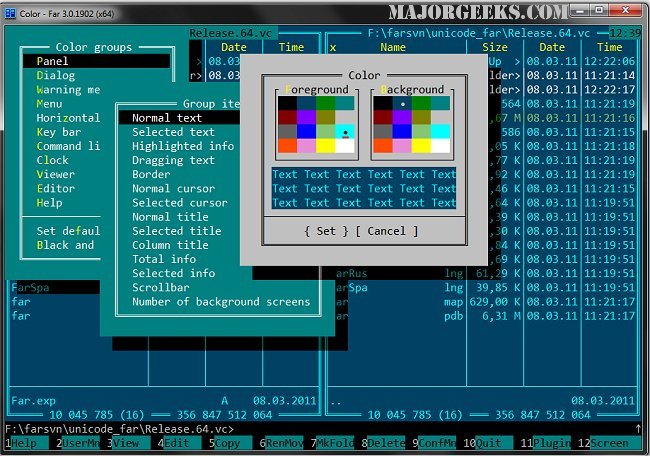This screenshot has width=650, height=456.
Task: Select purple in the Foreground palette
Action: tap(306, 117)
